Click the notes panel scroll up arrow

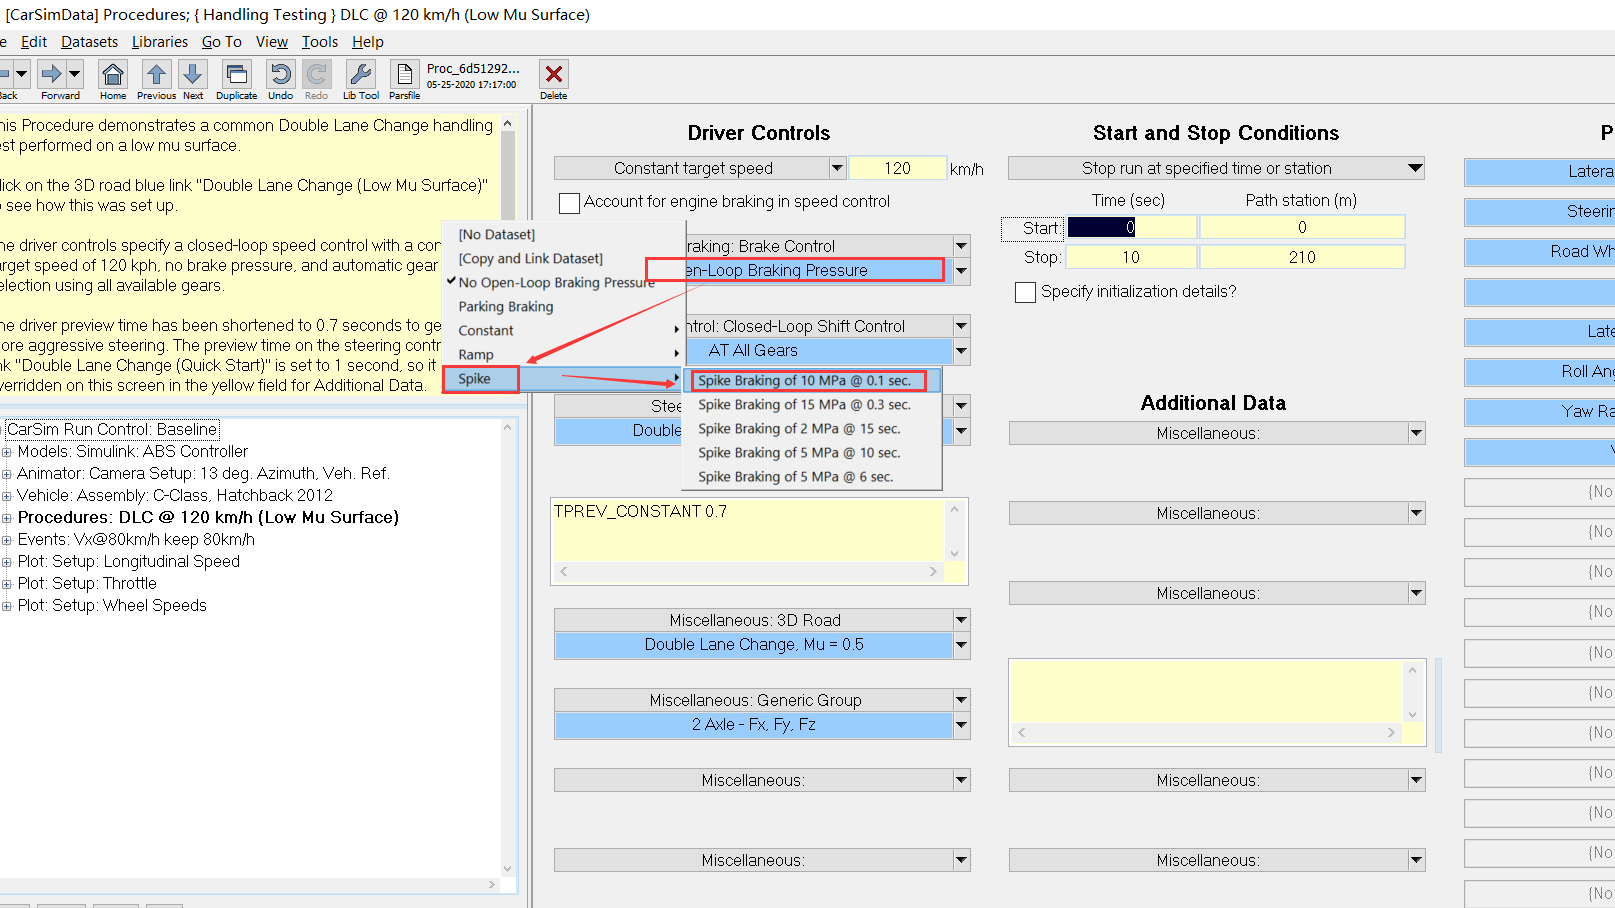pos(508,124)
